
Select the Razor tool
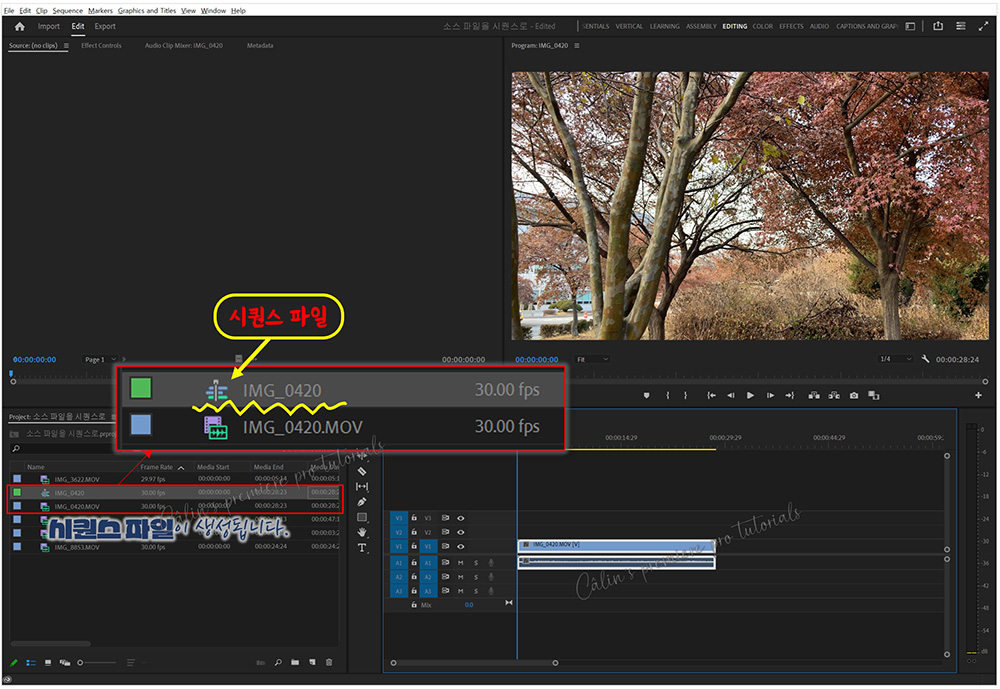point(362,471)
